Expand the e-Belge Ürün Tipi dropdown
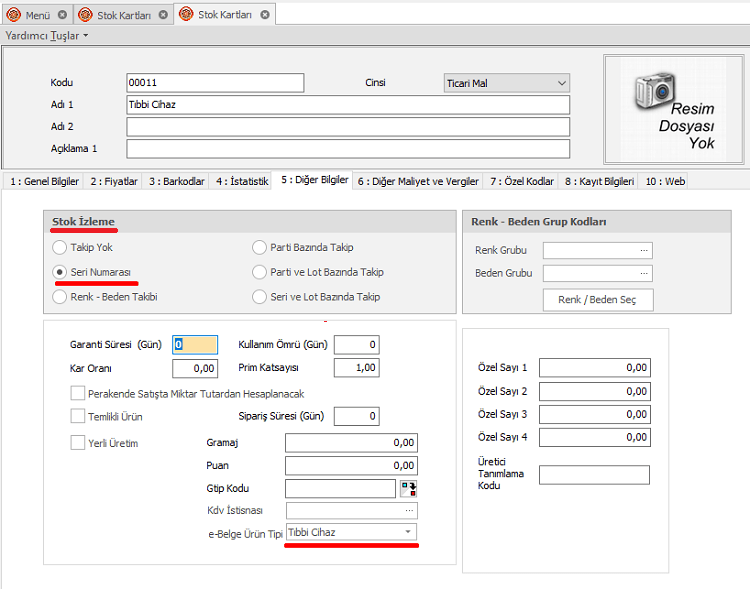750x589 pixels. click(x=408, y=532)
